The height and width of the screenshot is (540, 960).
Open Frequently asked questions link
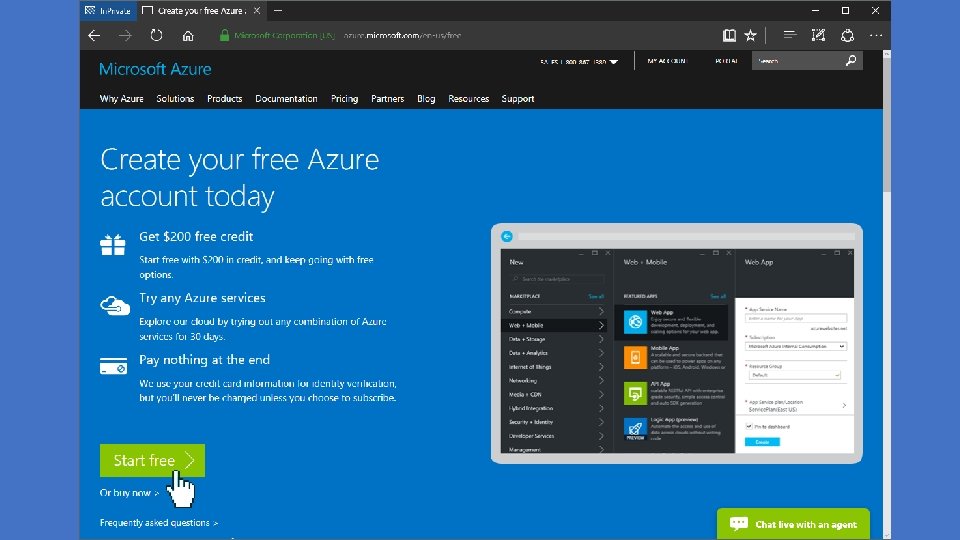tap(159, 523)
